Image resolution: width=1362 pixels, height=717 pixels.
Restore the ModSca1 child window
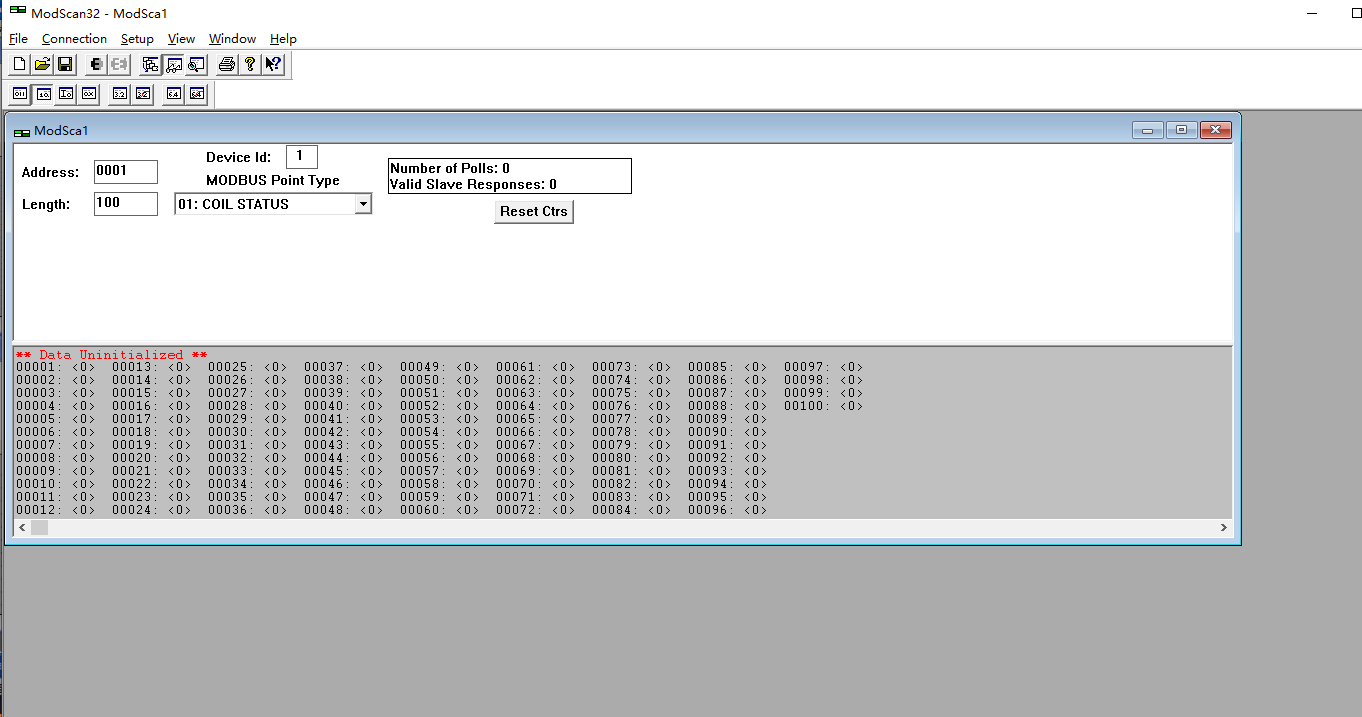click(1181, 130)
